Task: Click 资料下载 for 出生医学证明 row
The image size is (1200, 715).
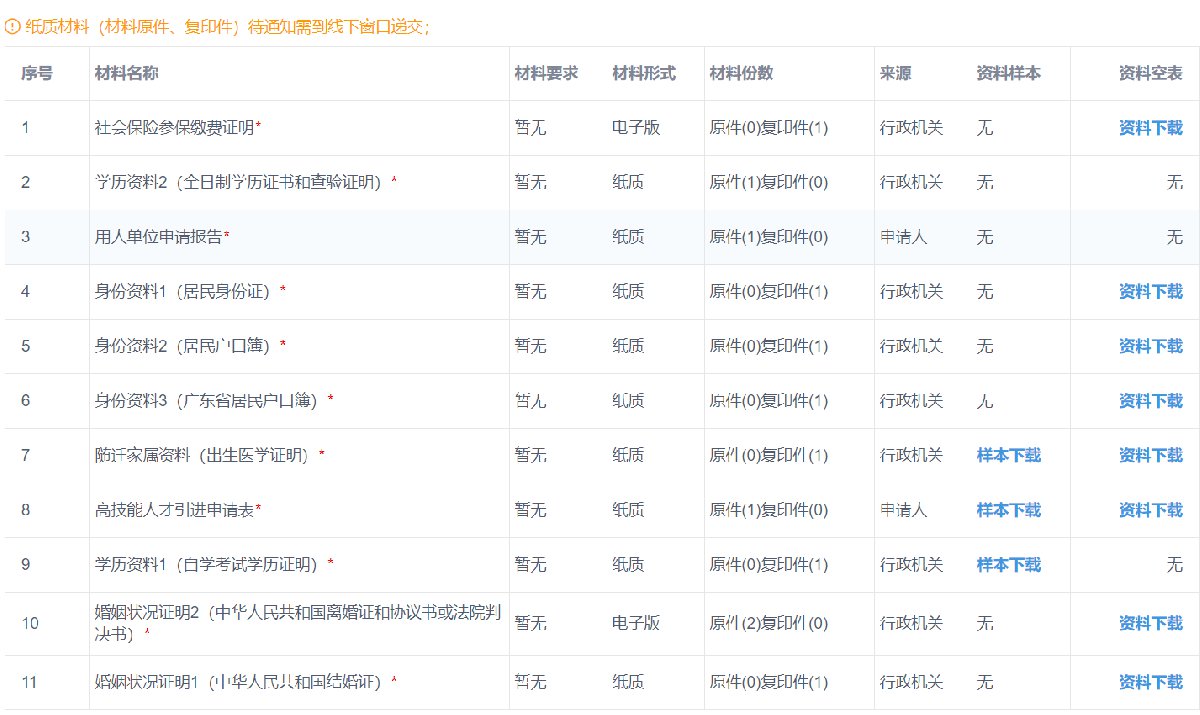Action: (x=1150, y=455)
